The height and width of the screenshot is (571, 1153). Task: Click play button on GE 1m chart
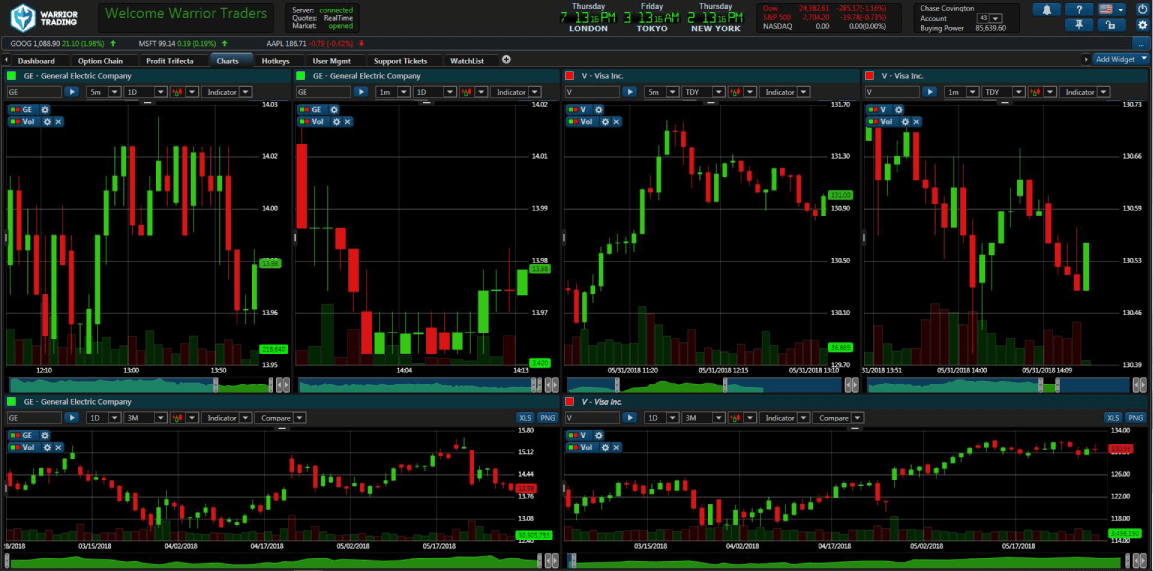click(x=360, y=92)
